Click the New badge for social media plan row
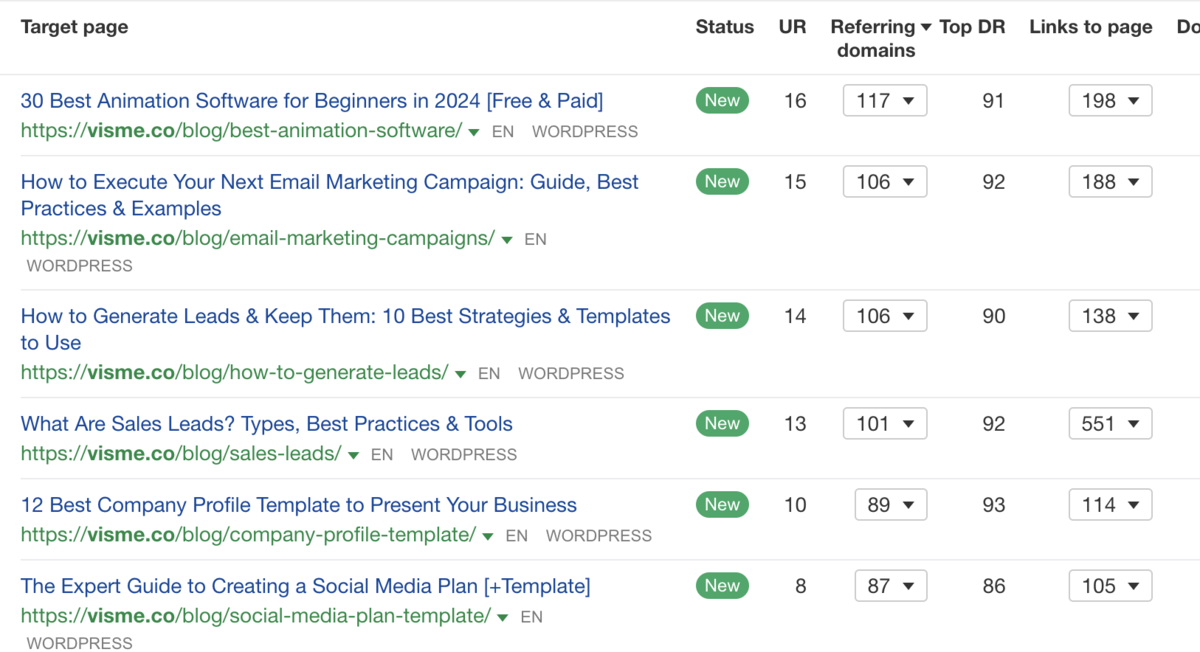The height and width of the screenshot is (652, 1200). (x=722, y=586)
